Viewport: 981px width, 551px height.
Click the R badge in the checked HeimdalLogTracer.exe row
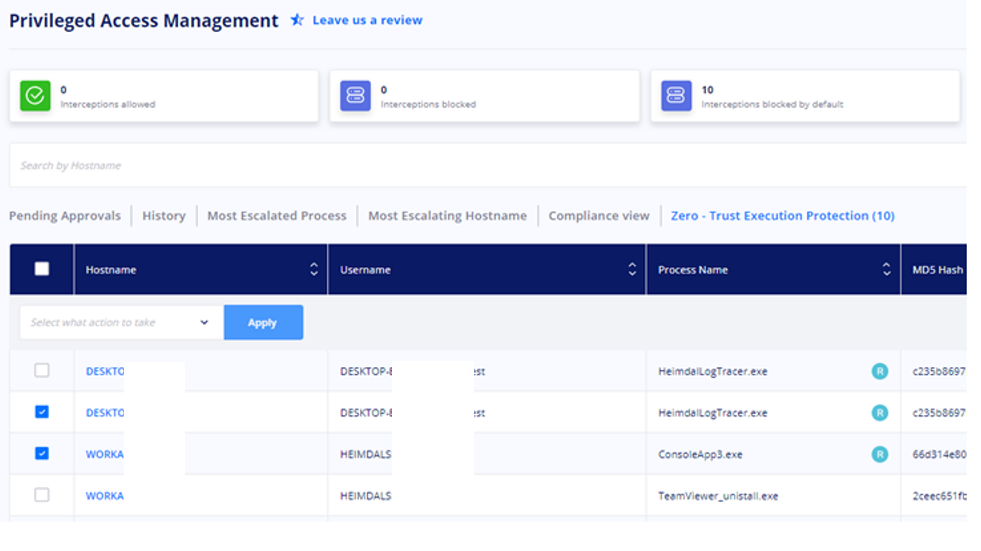pos(880,413)
